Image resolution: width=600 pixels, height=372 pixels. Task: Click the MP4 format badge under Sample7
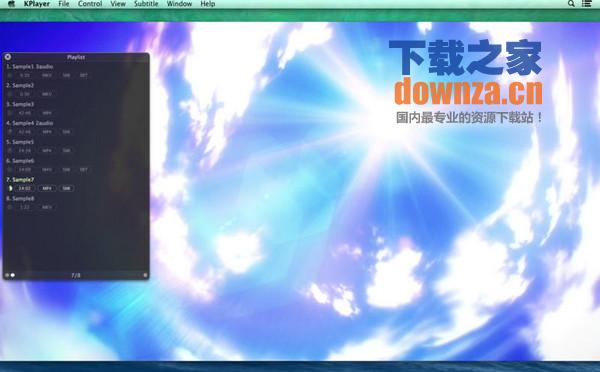point(47,188)
